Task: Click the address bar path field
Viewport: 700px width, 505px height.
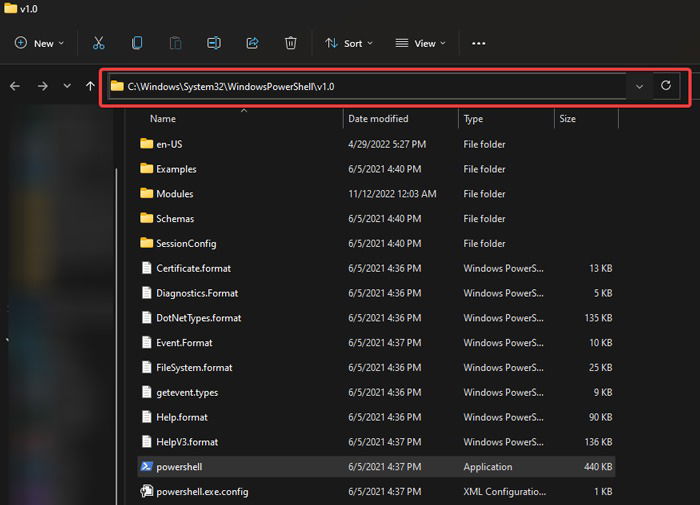Action: pos(367,86)
